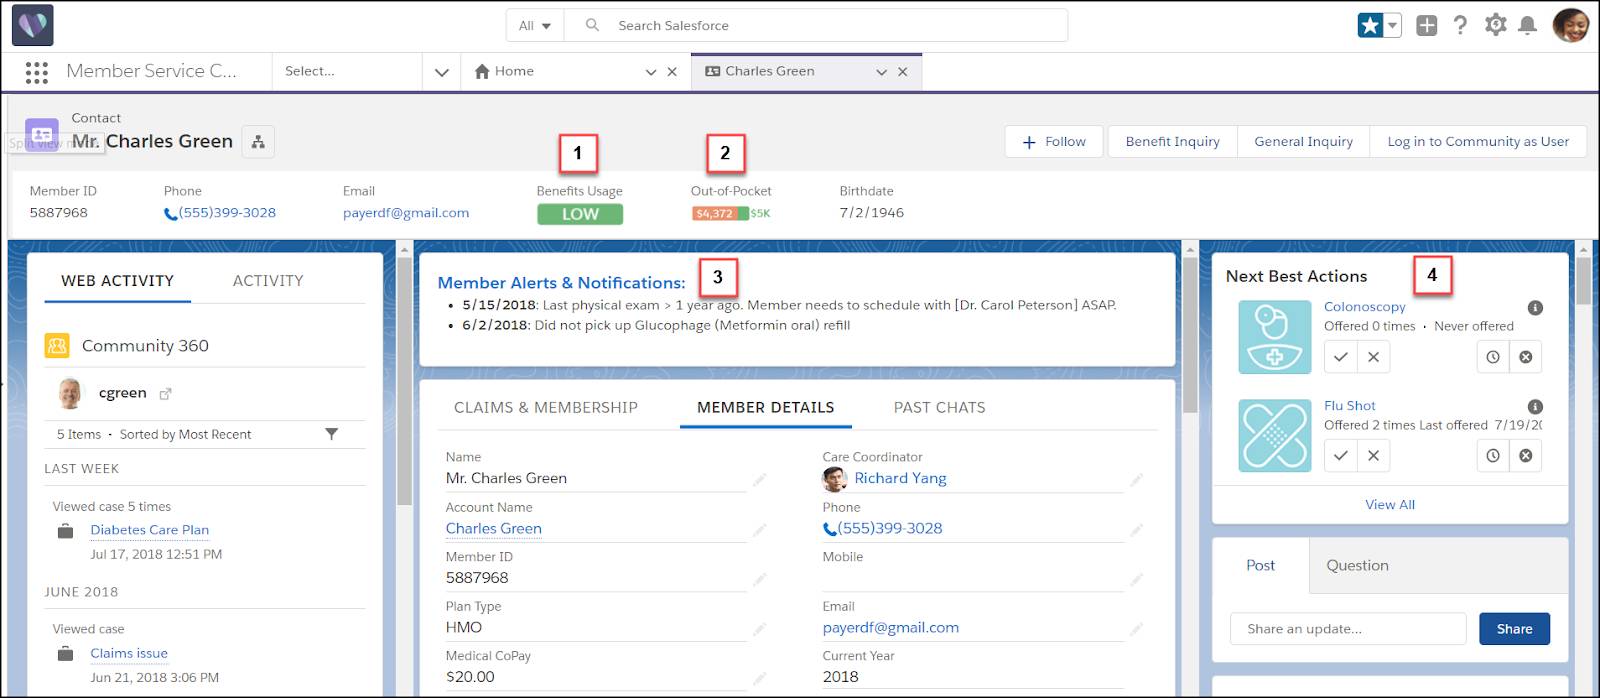Reject the Flu Shot action X button
This screenshot has height=698, width=1600.
(1374, 456)
